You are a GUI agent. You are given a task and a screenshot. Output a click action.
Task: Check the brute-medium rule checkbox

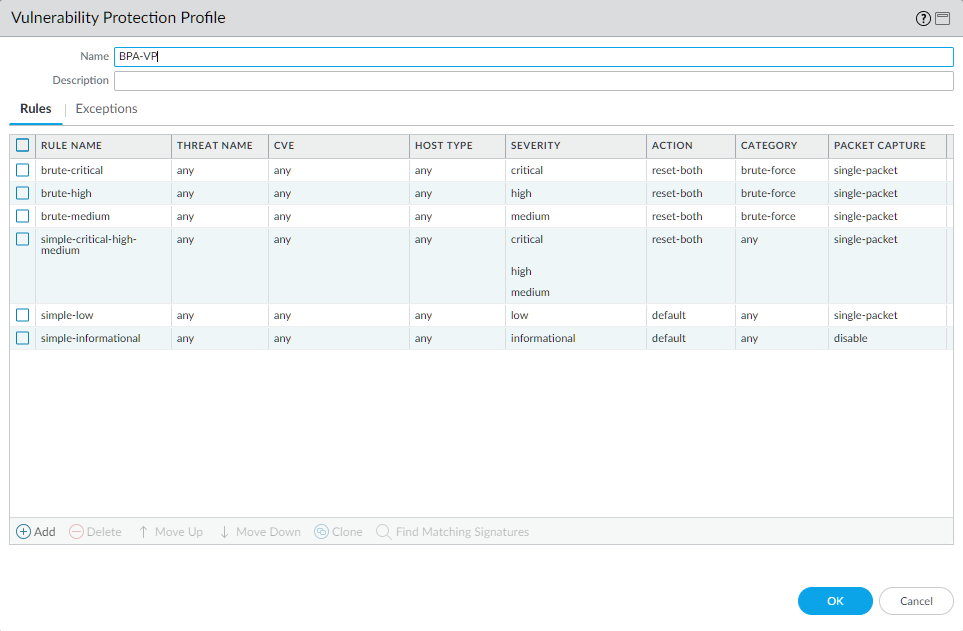(23, 216)
